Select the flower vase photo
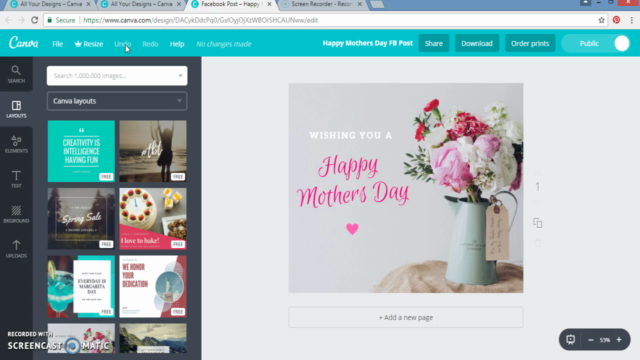This screenshot has width=640, height=360. click(465, 192)
